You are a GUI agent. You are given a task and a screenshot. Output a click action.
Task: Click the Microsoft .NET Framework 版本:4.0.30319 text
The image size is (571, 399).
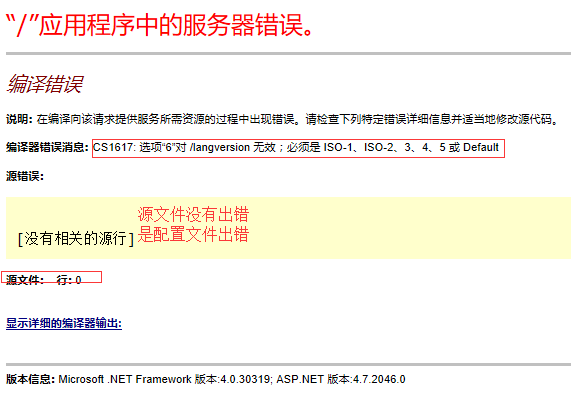tap(165, 379)
